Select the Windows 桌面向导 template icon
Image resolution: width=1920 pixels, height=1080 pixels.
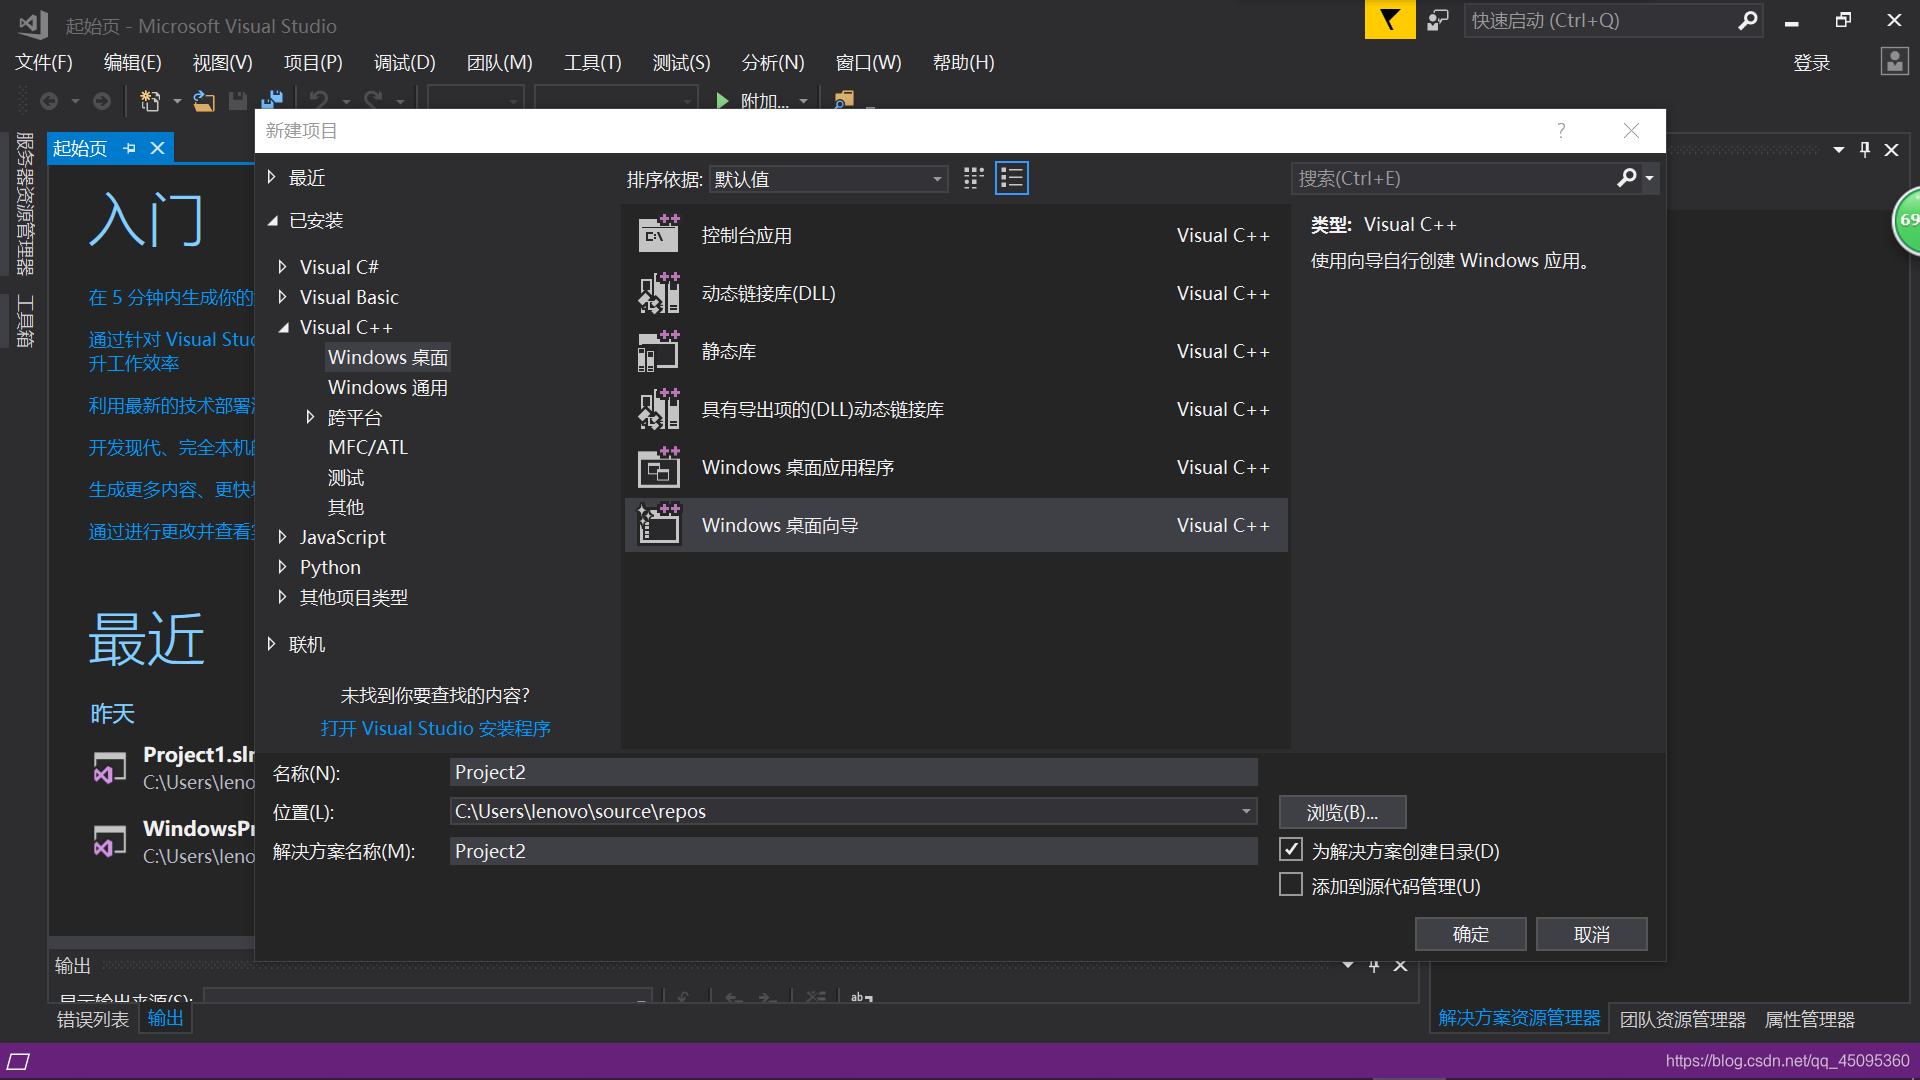(x=659, y=525)
